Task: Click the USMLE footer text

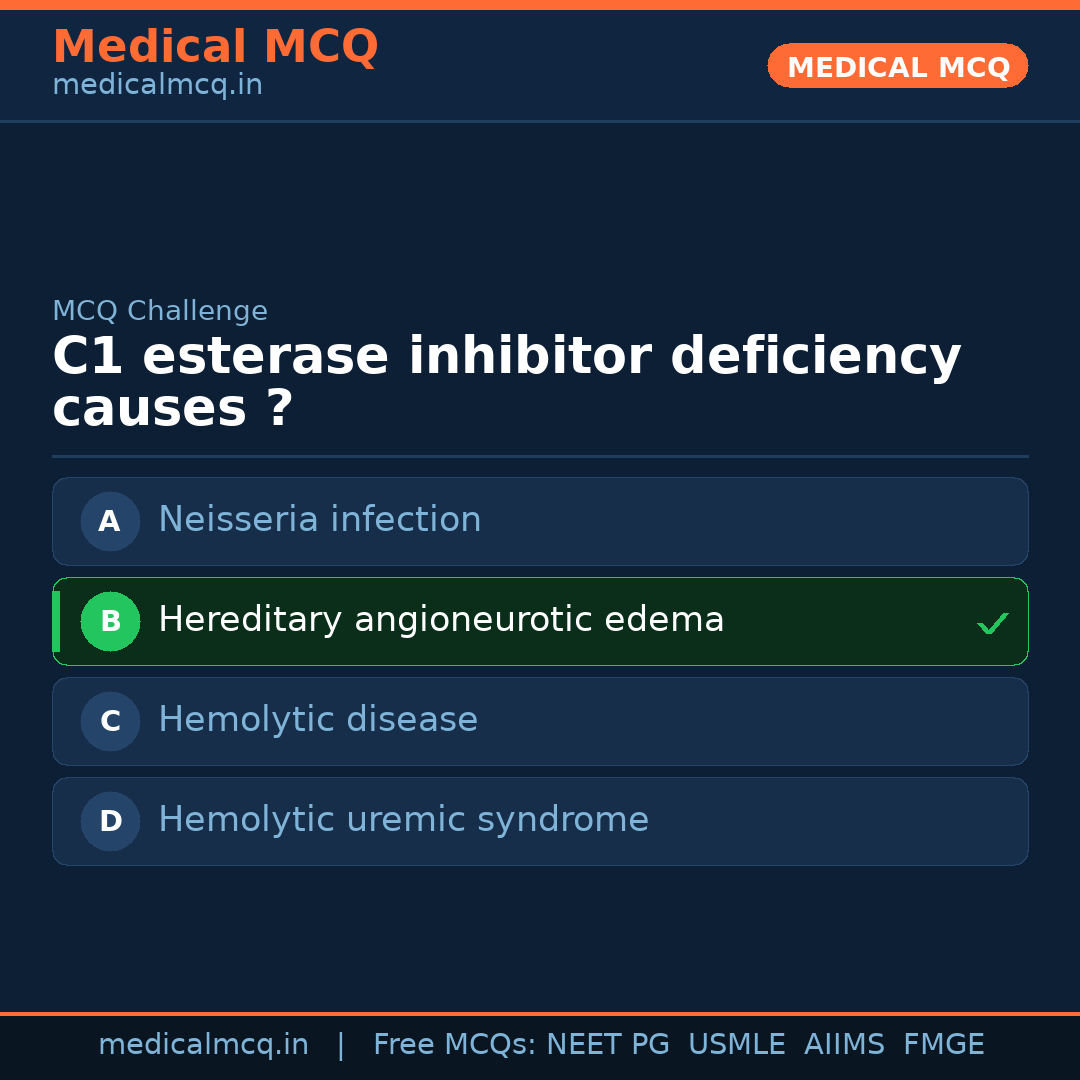Action: [x=736, y=1045]
